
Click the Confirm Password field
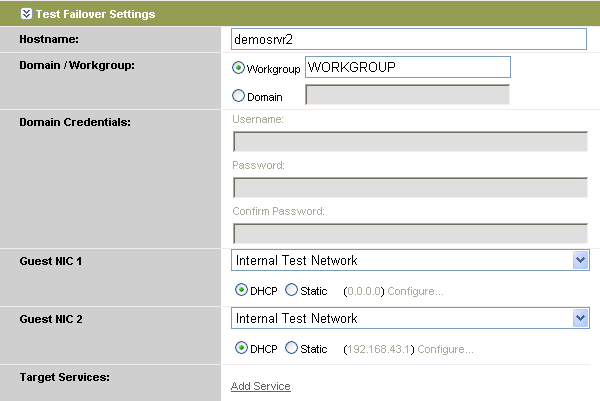(x=408, y=233)
